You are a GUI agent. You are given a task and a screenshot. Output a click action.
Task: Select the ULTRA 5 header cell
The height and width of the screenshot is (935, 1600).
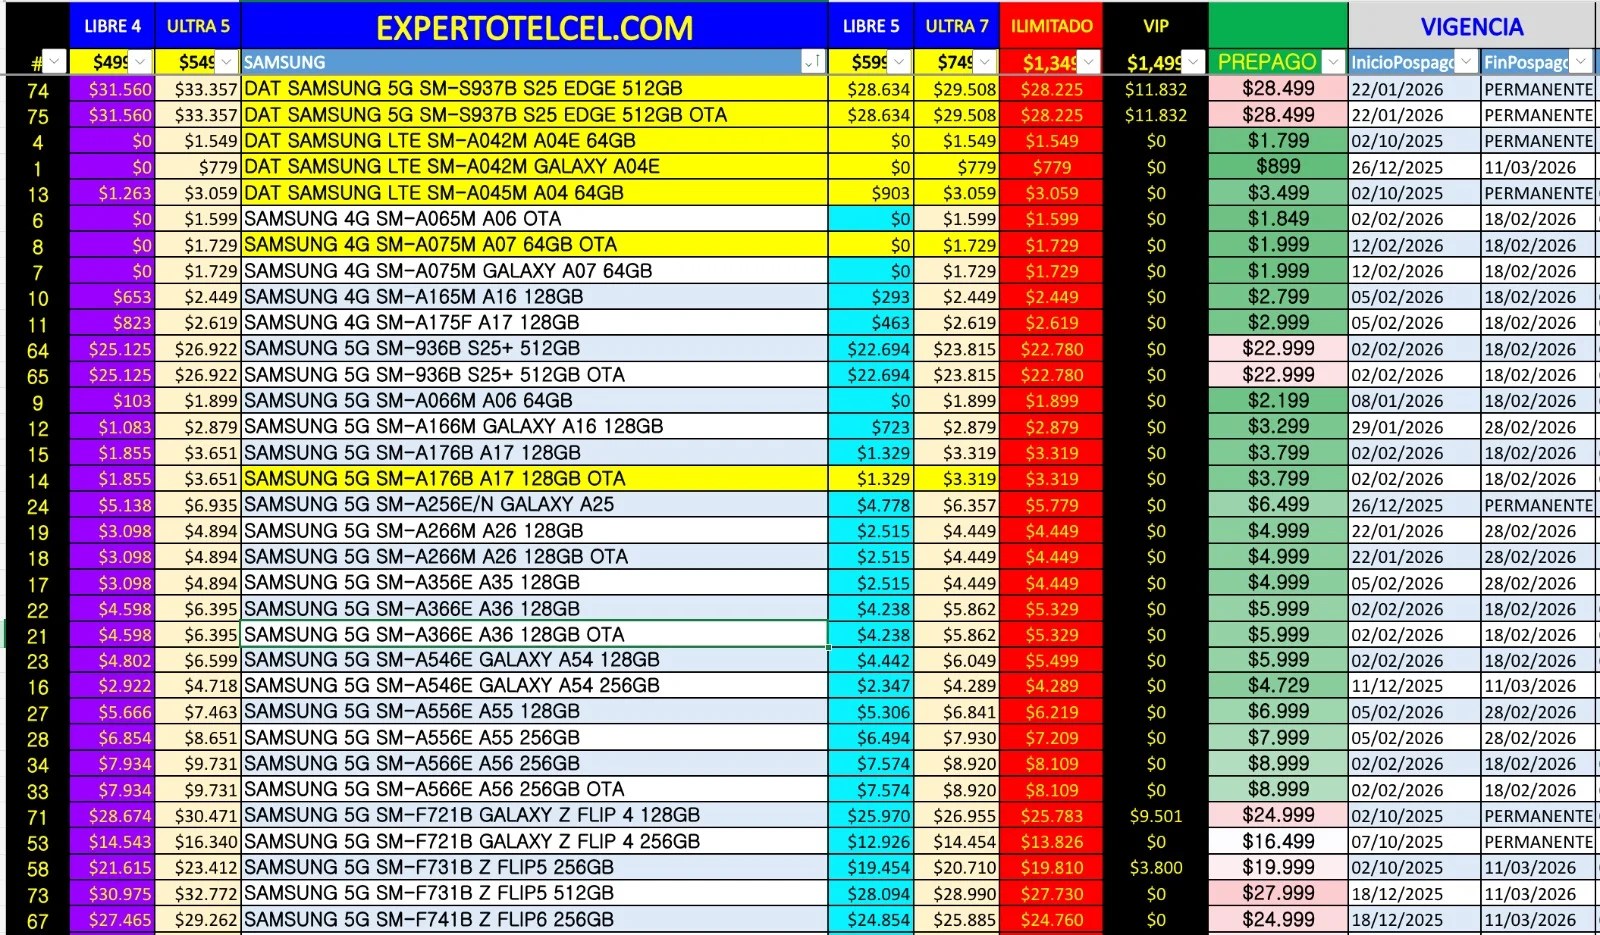pos(198,26)
